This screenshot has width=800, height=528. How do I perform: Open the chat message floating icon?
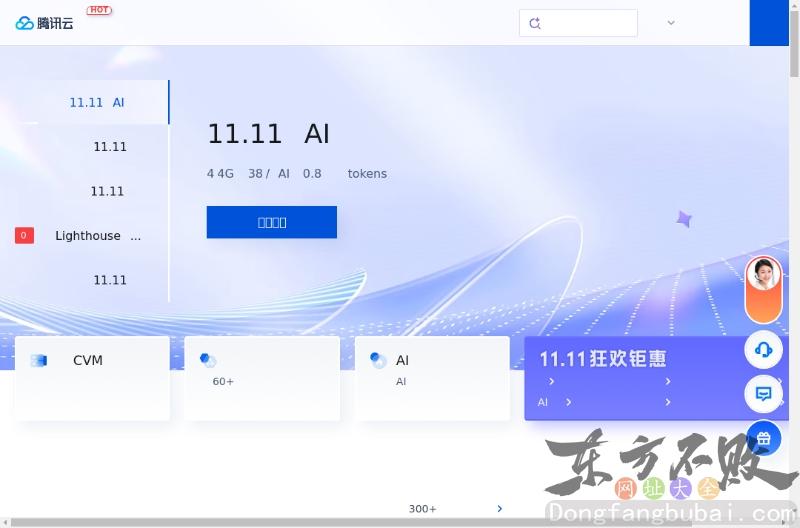(764, 394)
